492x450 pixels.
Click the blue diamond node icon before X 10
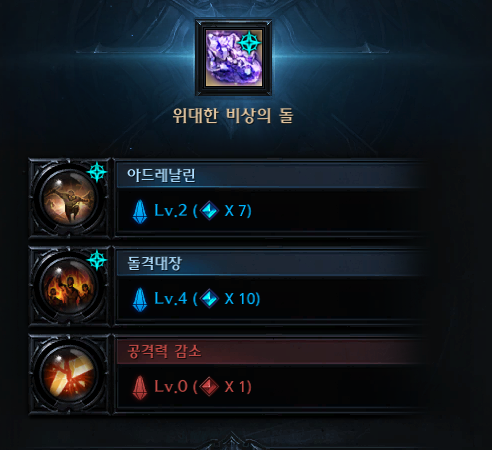tap(209, 298)
